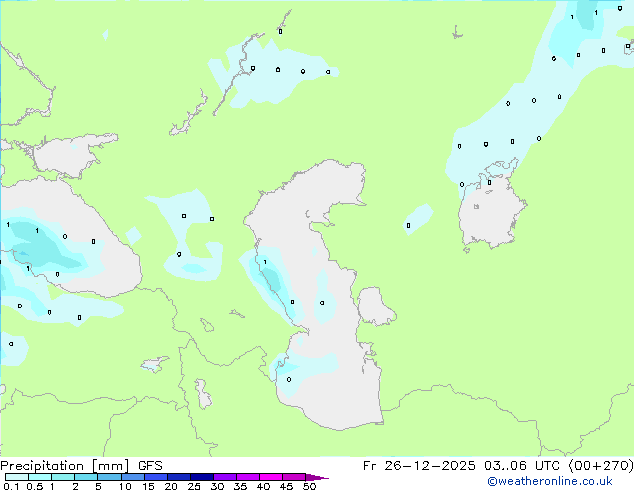Pick the 0.5–1 mm legend swatch
Viewport: 634px width, 490px height.
pos(40,477)
